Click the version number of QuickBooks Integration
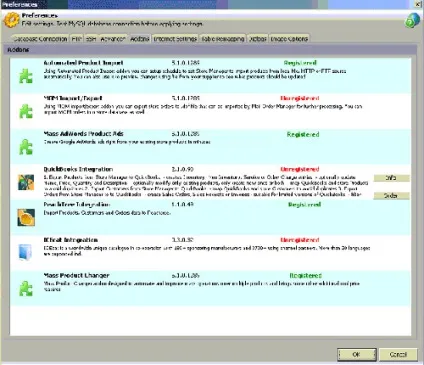 point(182,169)
